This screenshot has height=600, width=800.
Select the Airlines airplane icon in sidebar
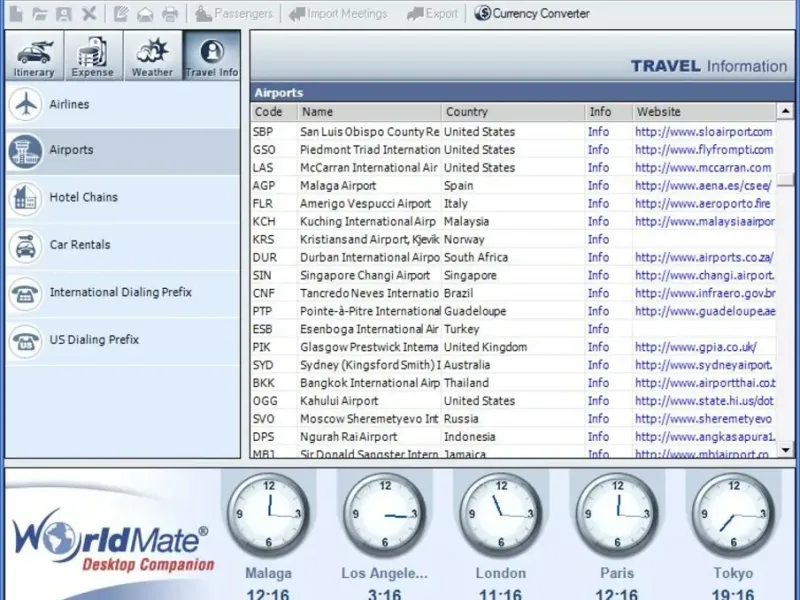pyautogui.click(x=25, y=105)
